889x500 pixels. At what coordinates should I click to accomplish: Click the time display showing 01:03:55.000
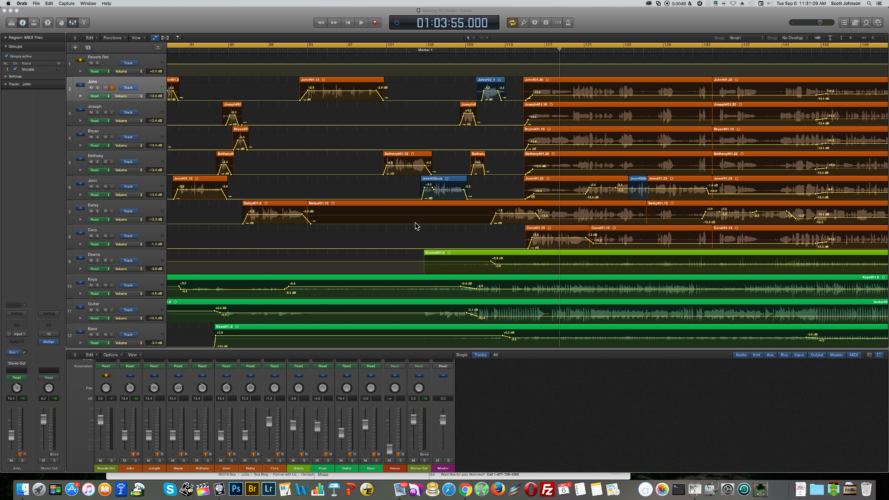(x=452, y=23)
